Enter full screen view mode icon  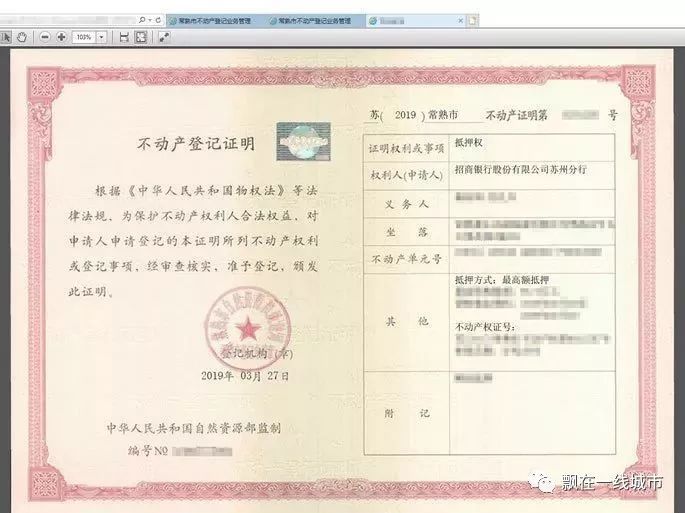tap(164, 37)
